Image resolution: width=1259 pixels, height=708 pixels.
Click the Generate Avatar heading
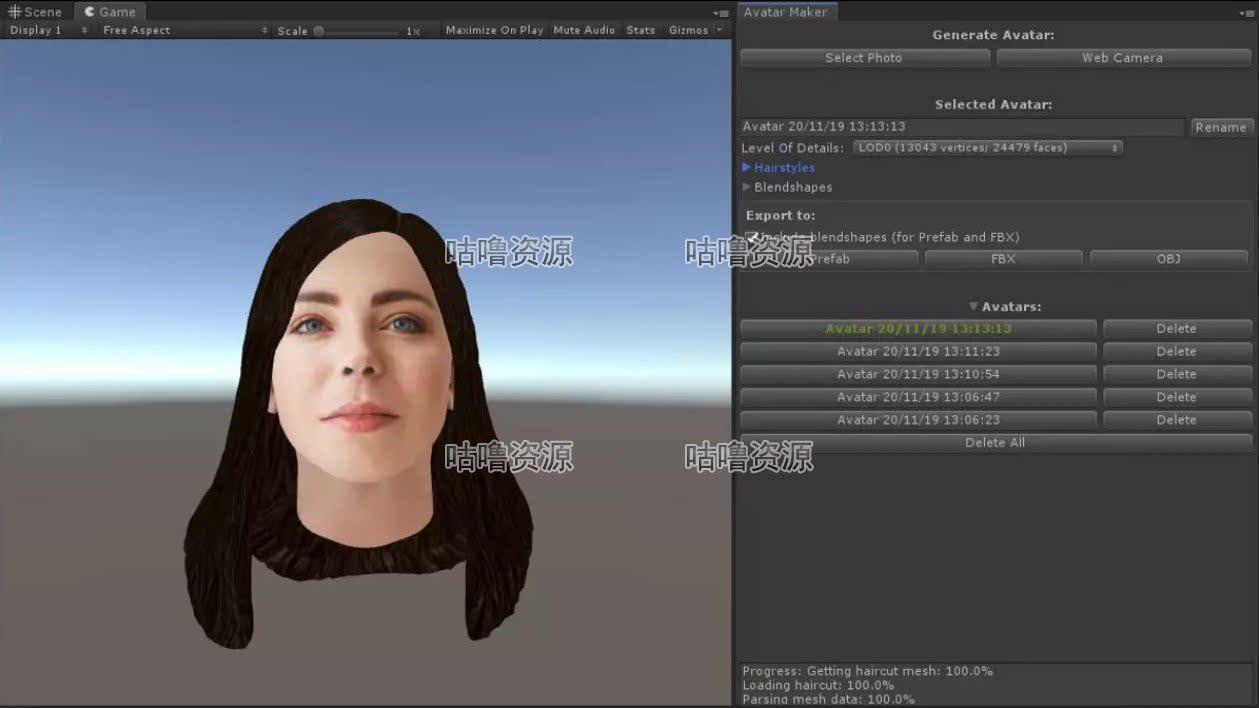tap(993, 35)
